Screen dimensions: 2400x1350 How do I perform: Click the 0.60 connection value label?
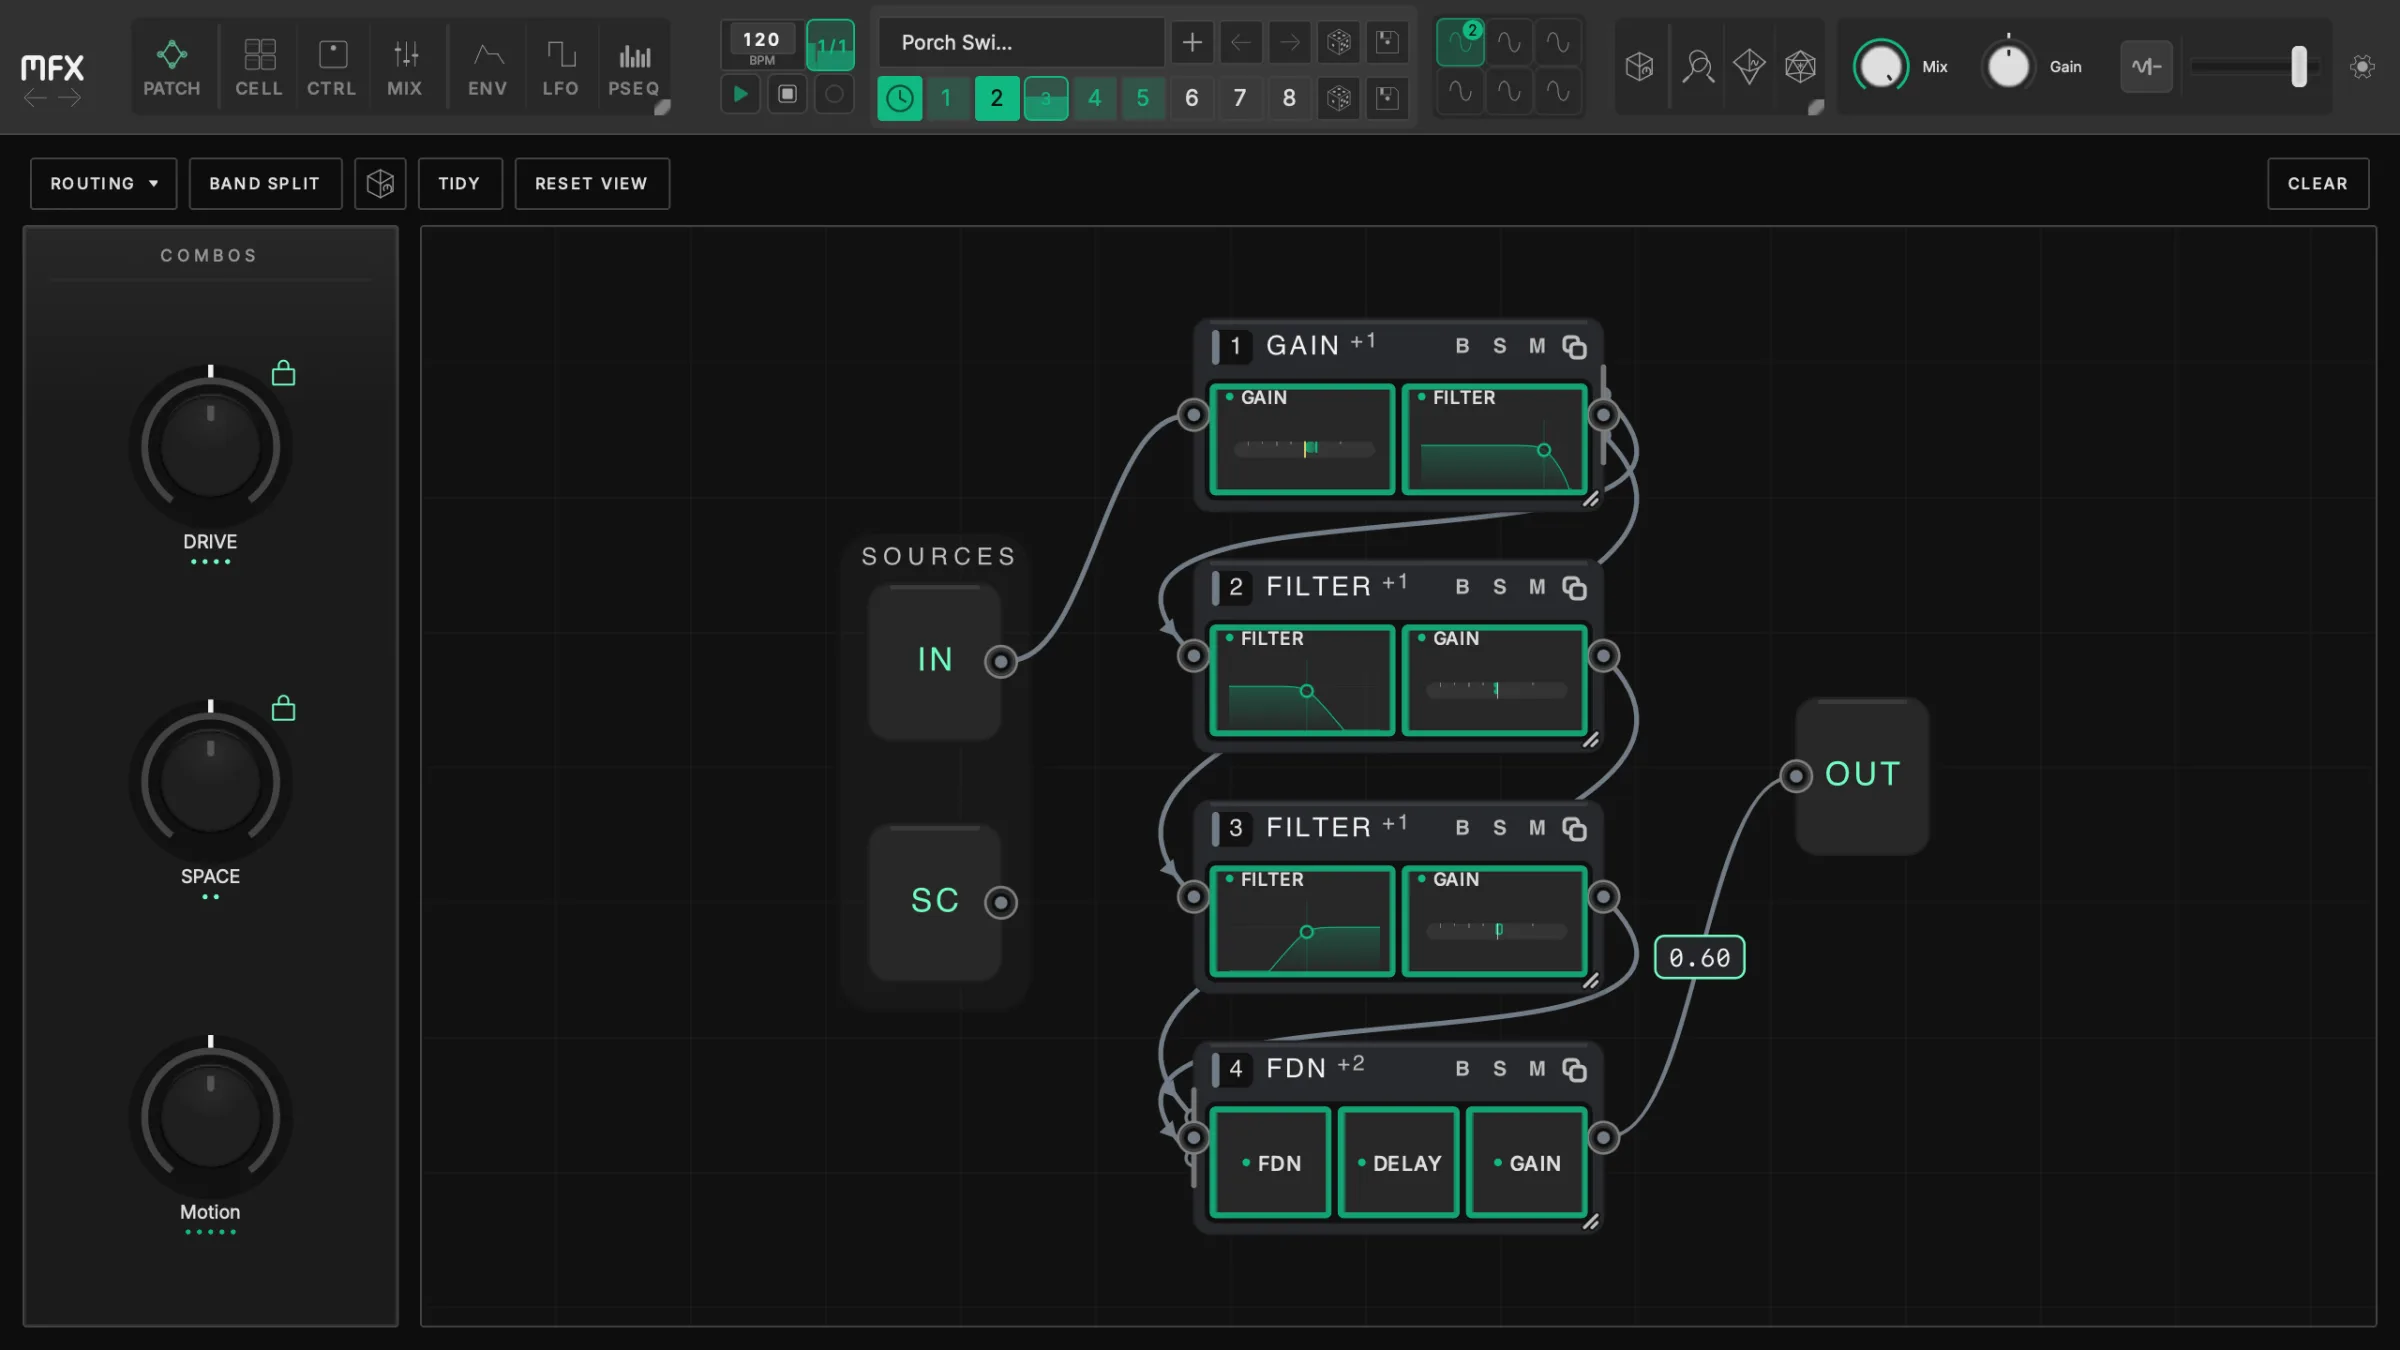click(x=1700, y=958)
